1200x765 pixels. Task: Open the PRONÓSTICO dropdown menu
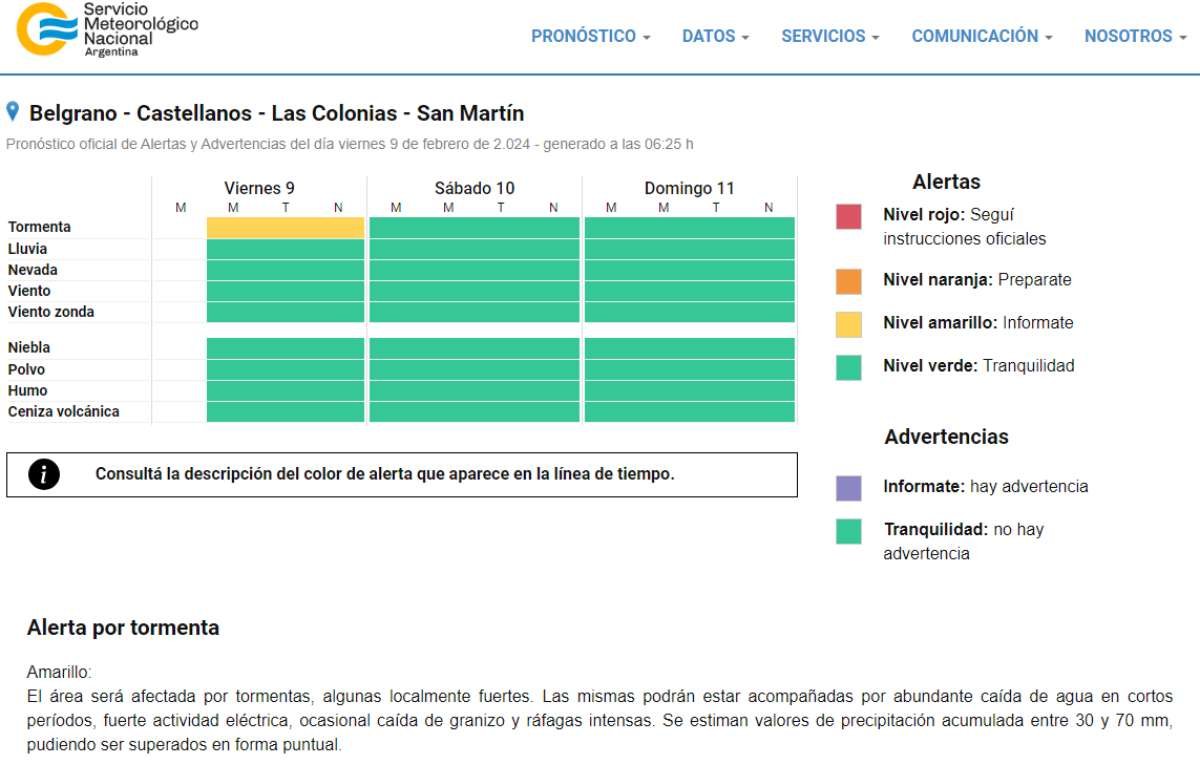click(590, 36)
